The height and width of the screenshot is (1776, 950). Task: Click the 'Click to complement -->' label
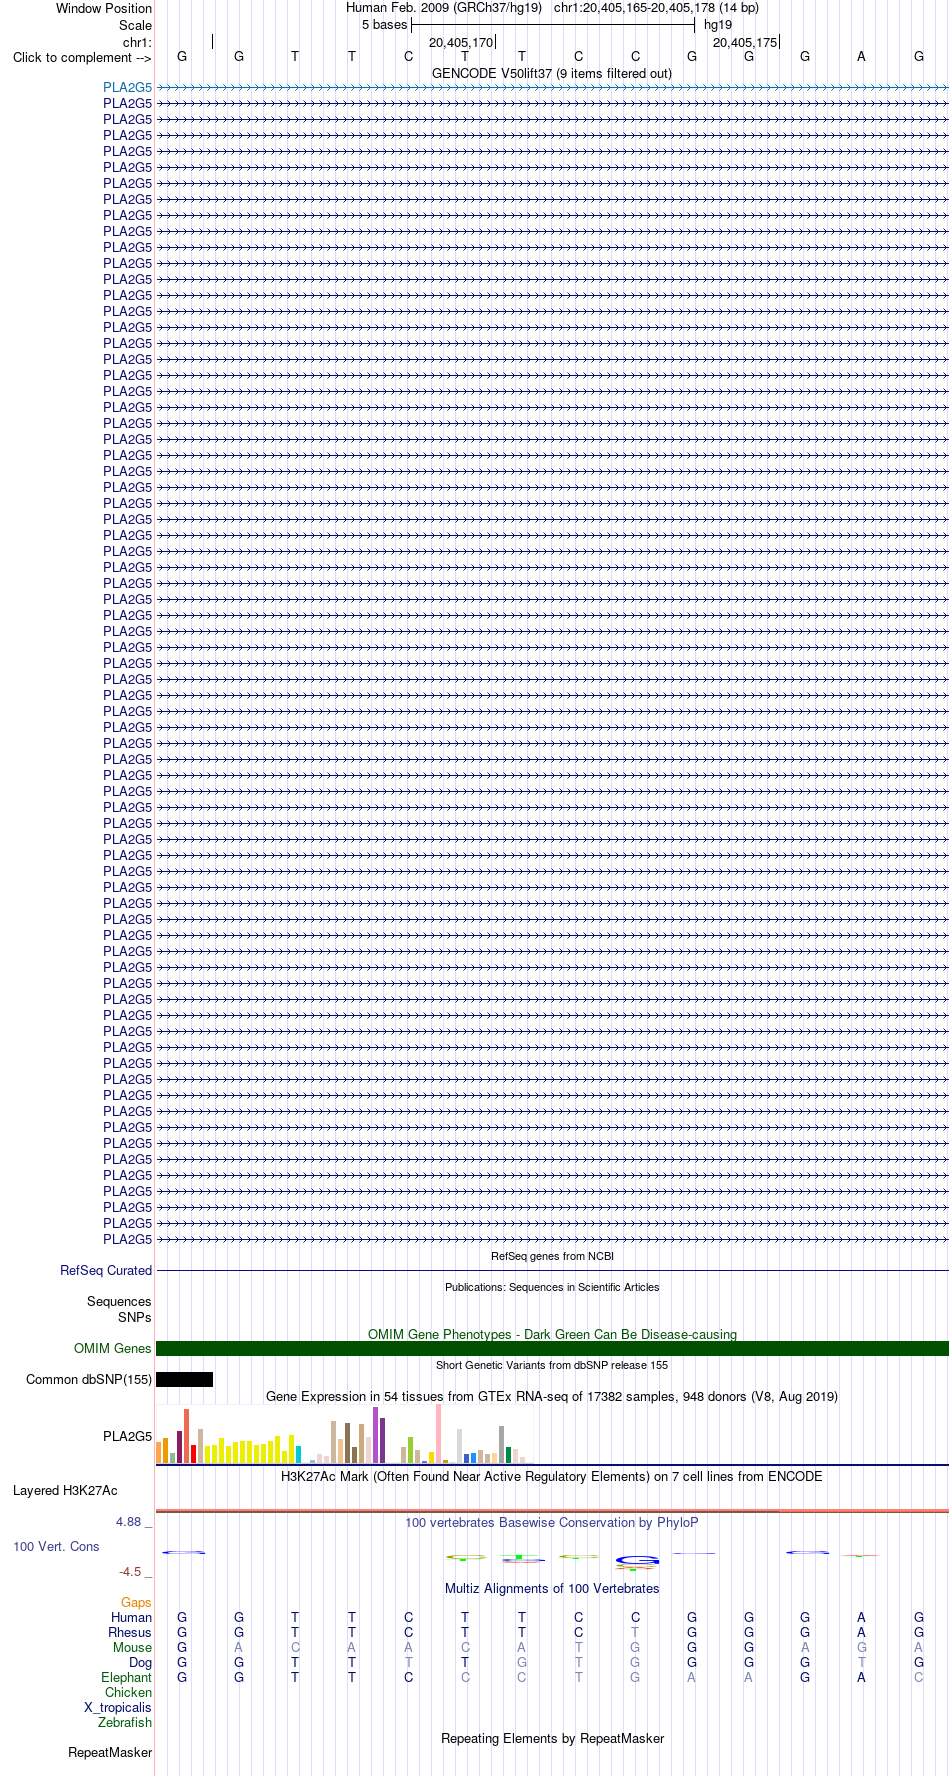pos(82,57)
